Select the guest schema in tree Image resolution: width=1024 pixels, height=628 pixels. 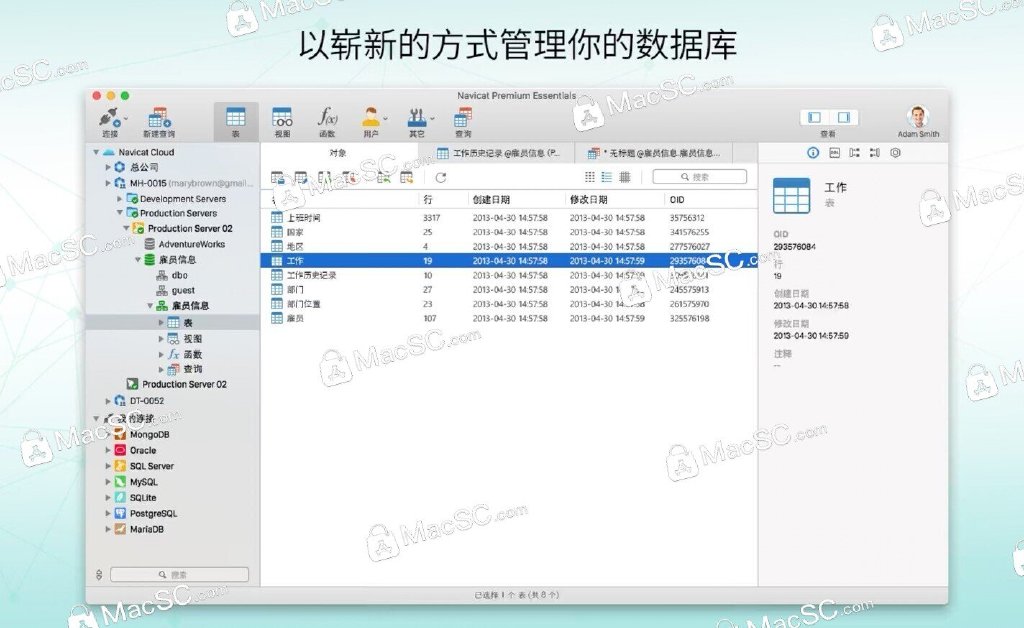[x=176, y=290]
